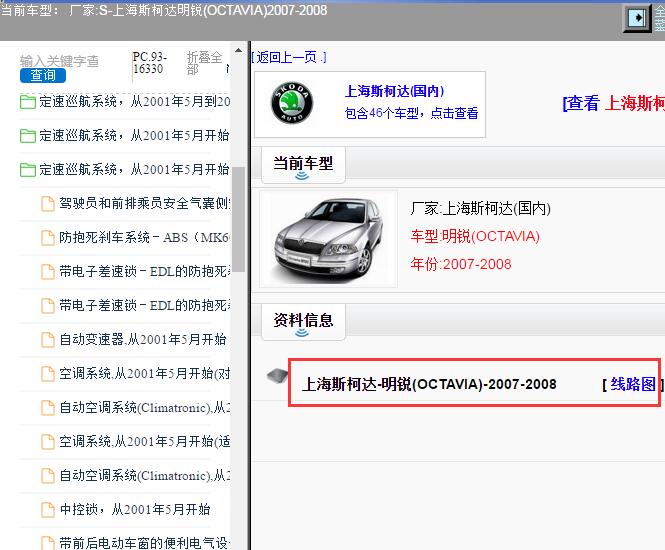This screenshot has height=550, width=665.
Task: Click folder icon of the 从2001年5月到20 cruise control row
Action: pyautogui.click(x=28, y=102)
